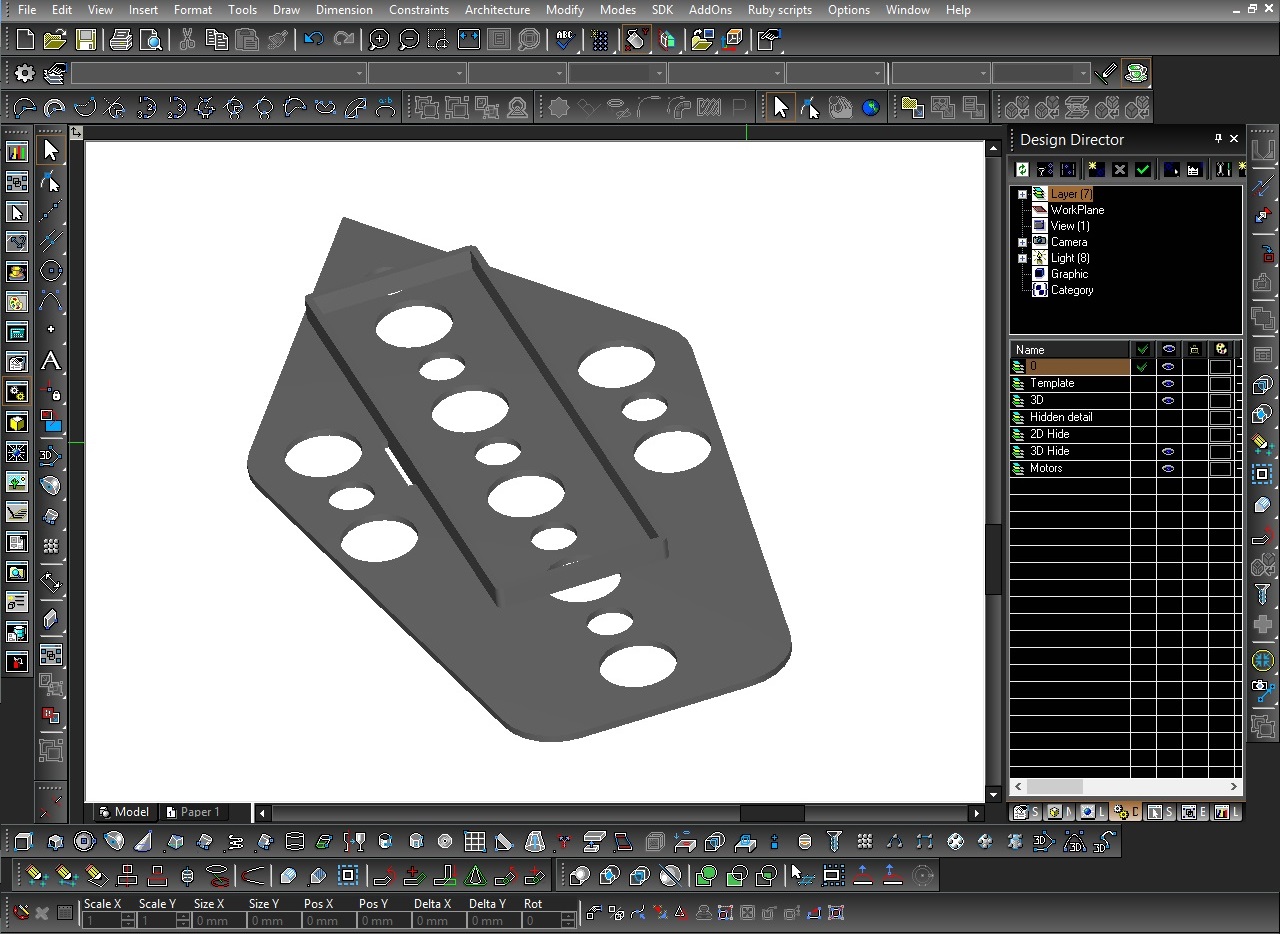Viewport: 1280px width, 934px height.
Task: Select the Cone tool in bottom toolbar
Action: [x=145, y=842]
